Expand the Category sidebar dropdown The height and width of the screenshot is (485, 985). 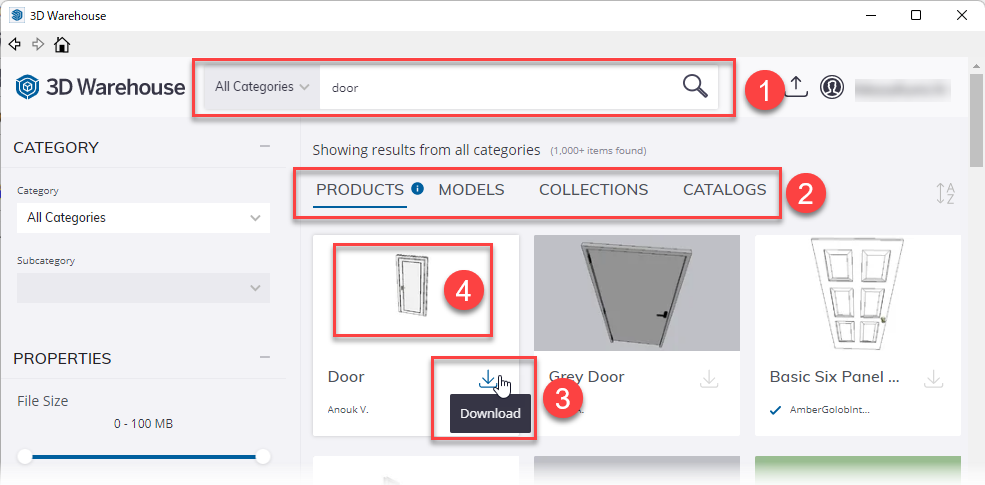point(143,217)
